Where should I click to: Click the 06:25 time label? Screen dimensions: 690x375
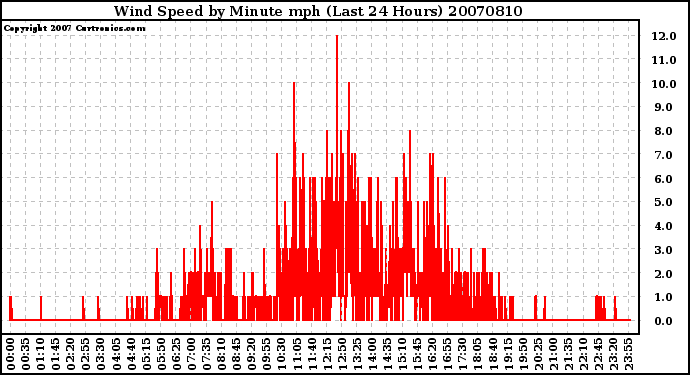[176, 354]
